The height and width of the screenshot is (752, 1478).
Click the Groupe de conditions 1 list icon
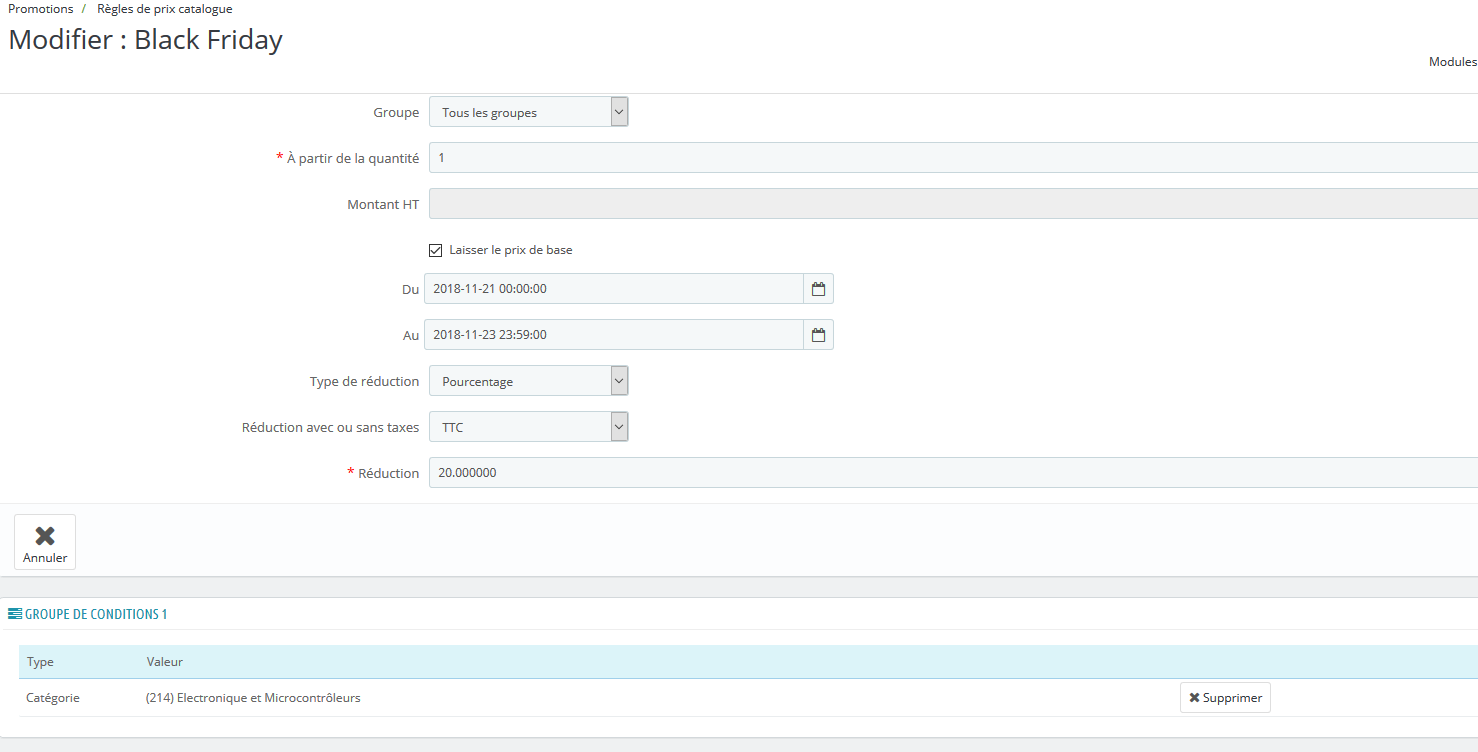click(15, 614)
